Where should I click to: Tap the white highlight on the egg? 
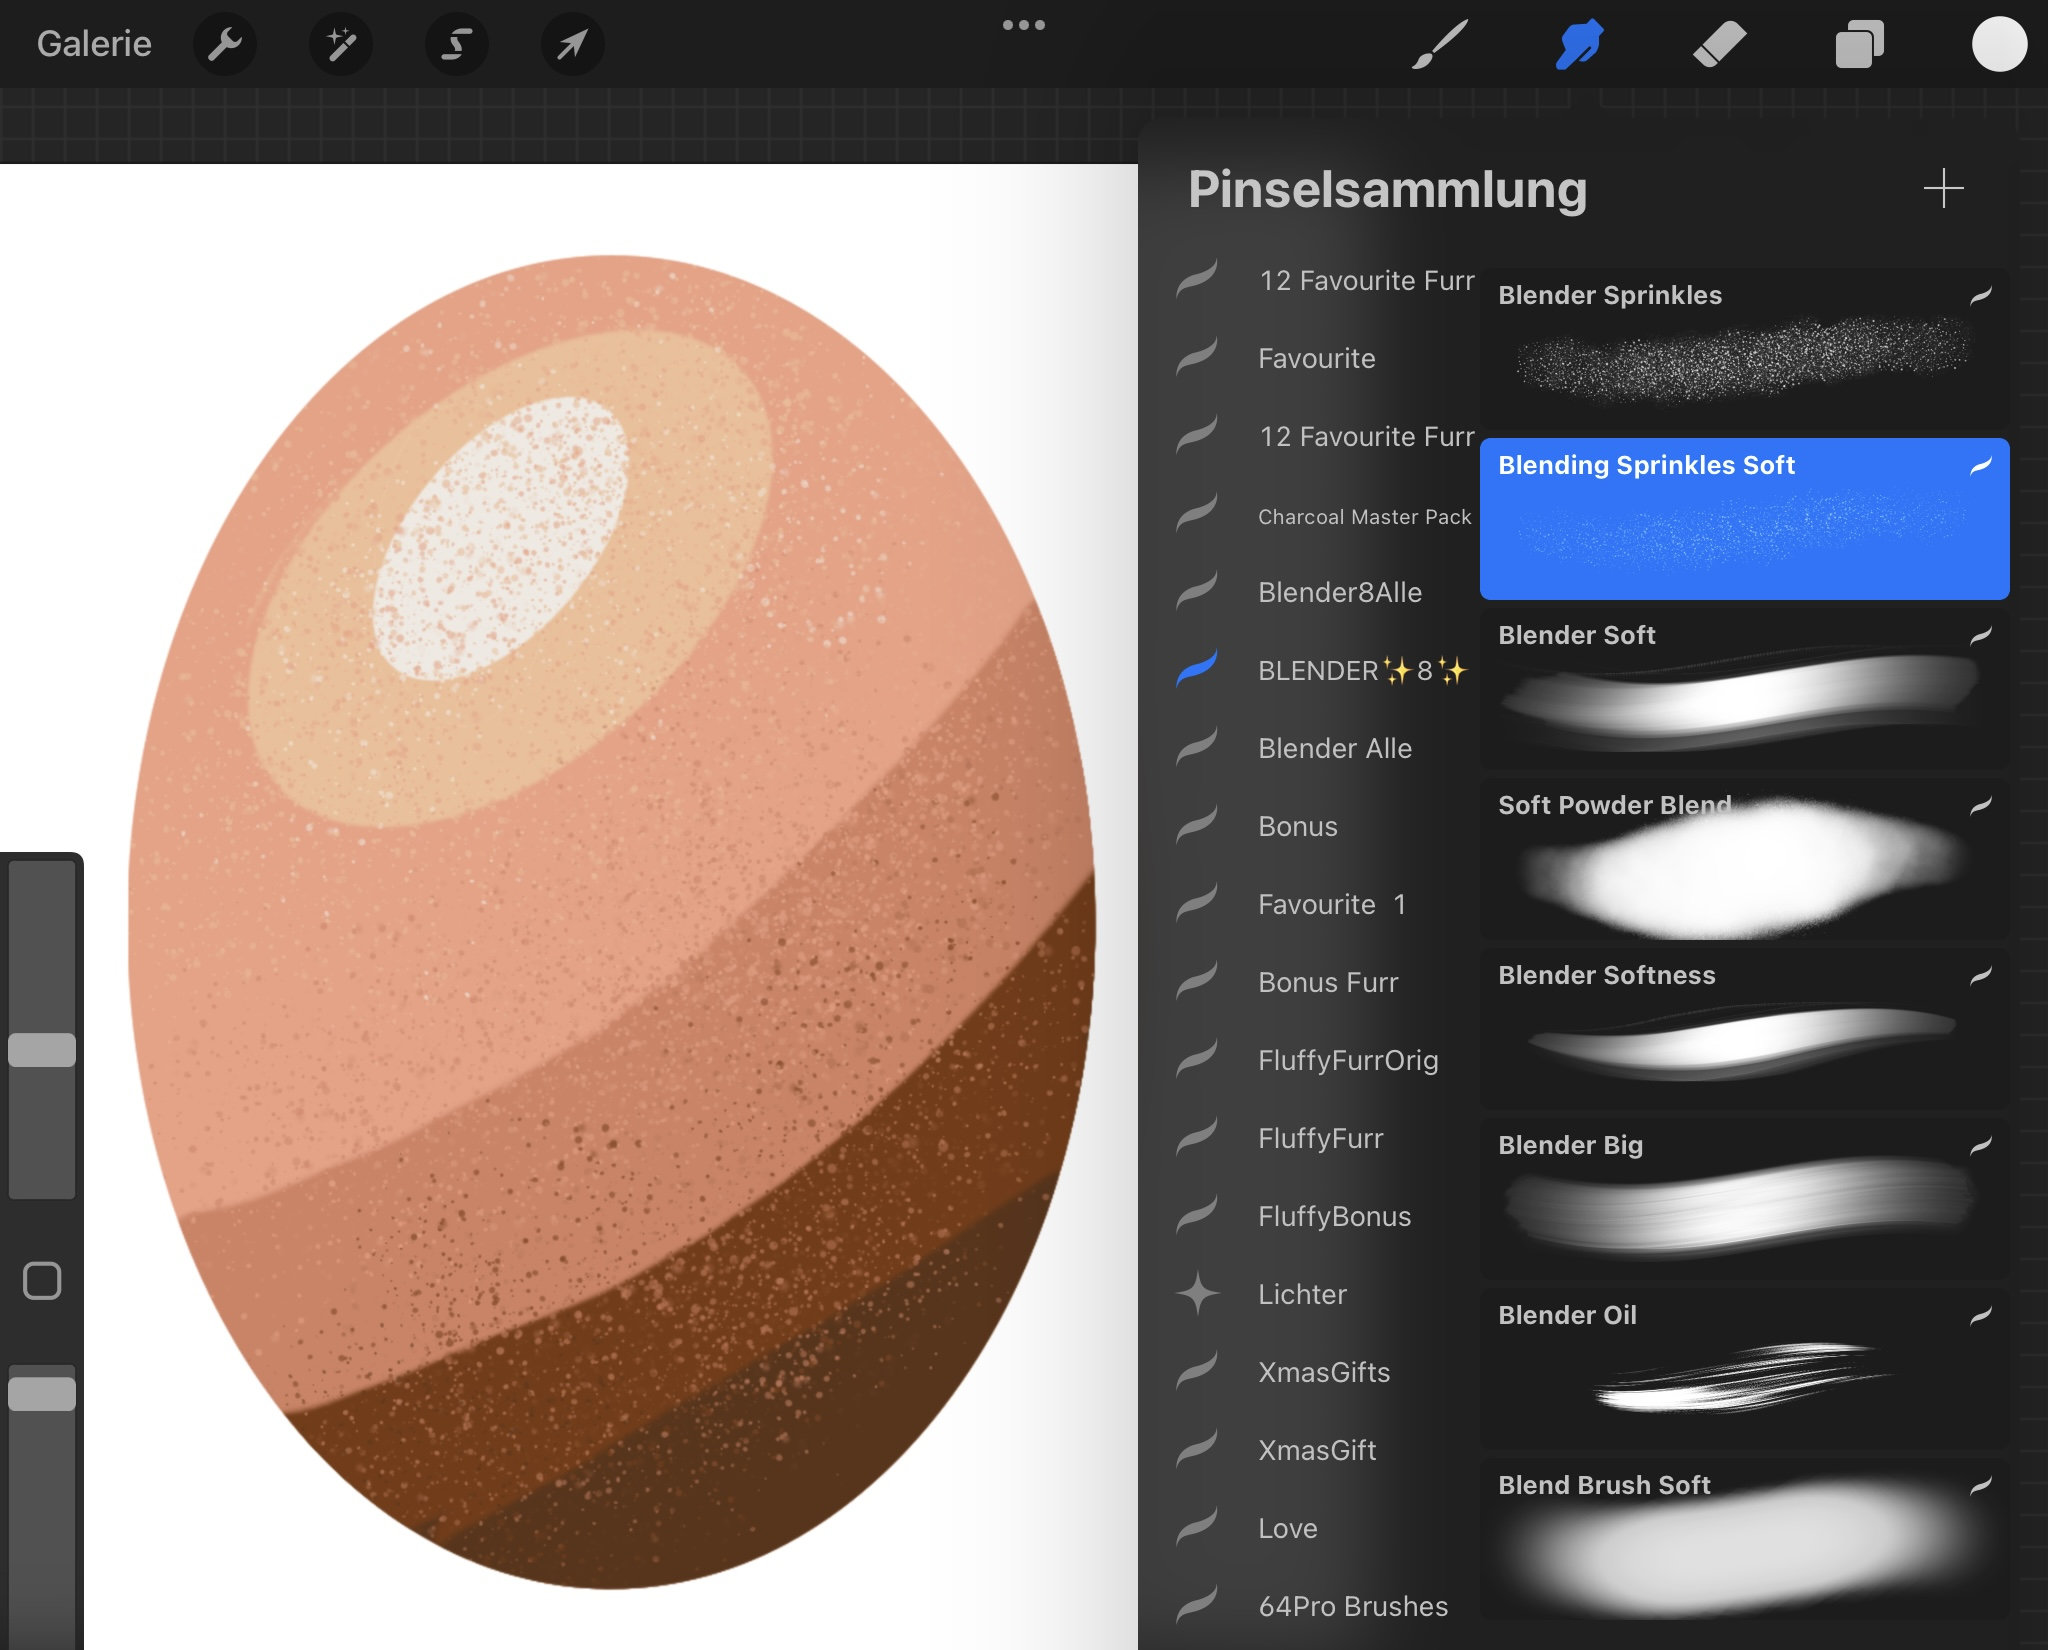(x=500, y=538)
